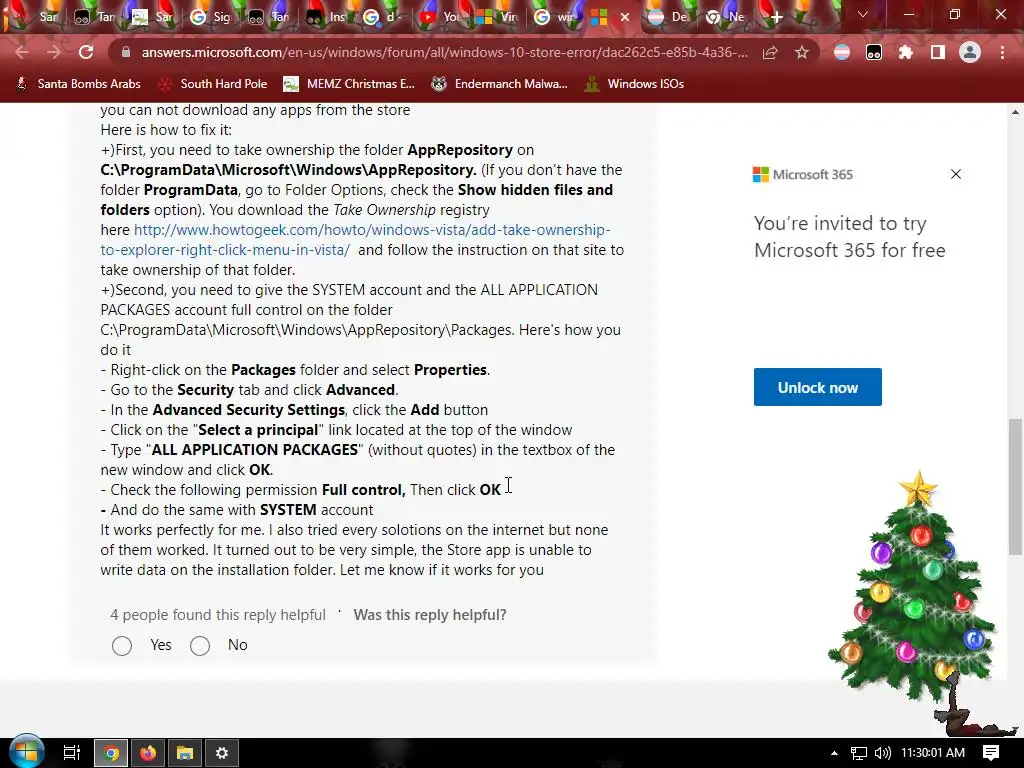Go back with the browser back arrow
The image size is (1024, 768).
point(22,52)
